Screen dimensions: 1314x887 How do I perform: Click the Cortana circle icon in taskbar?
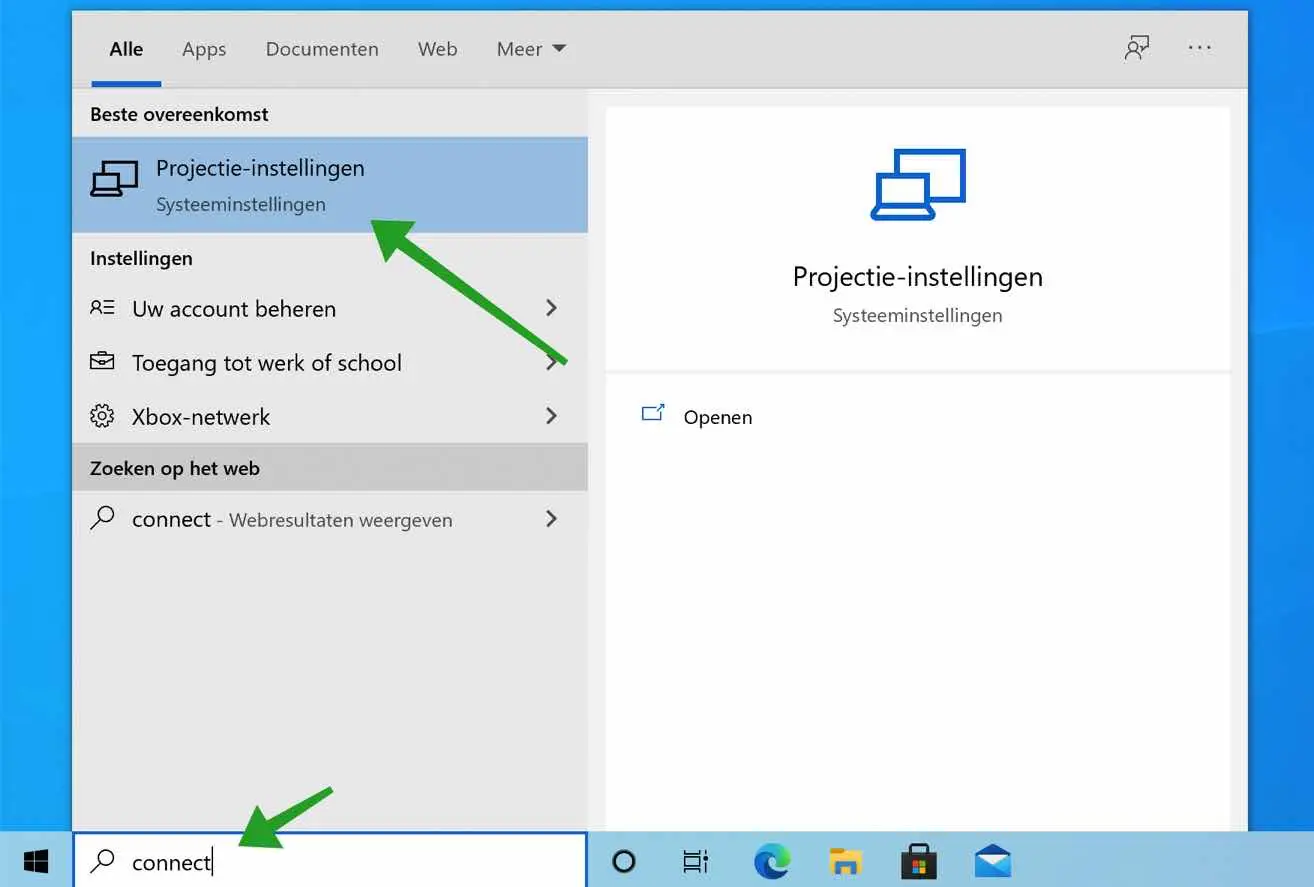click(624, 861)
